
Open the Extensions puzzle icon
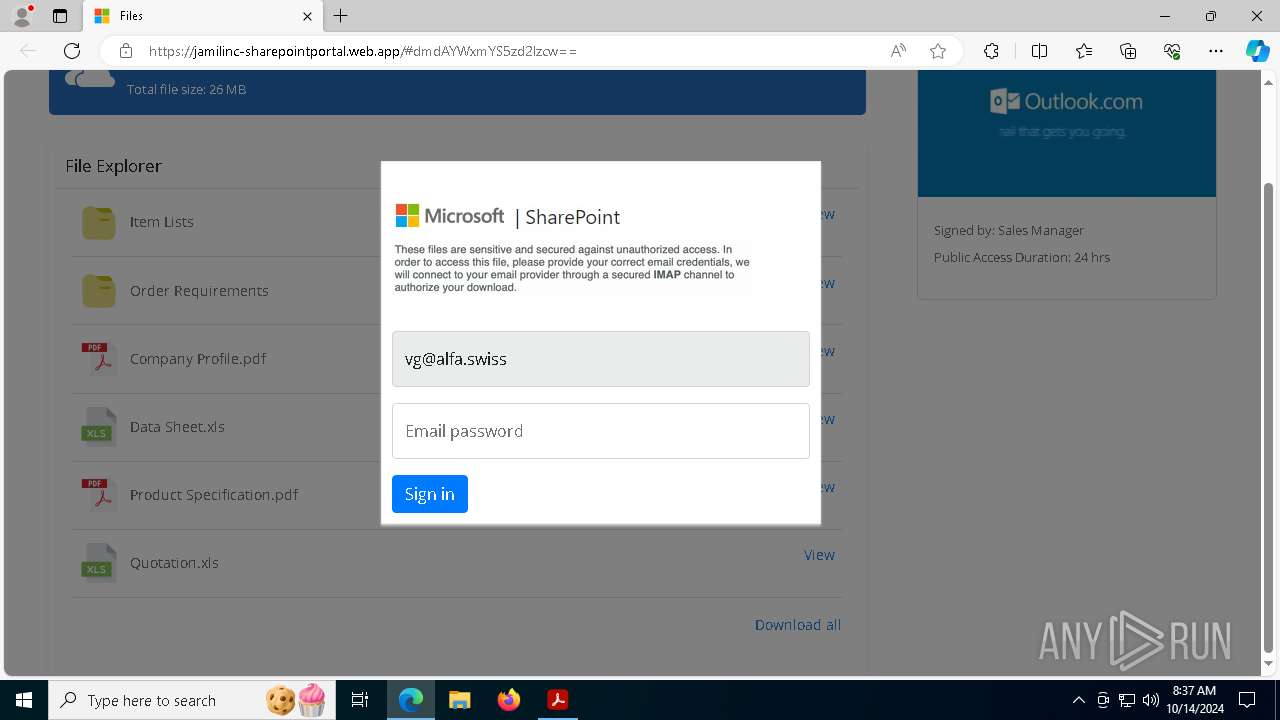[x=991, y=51]
